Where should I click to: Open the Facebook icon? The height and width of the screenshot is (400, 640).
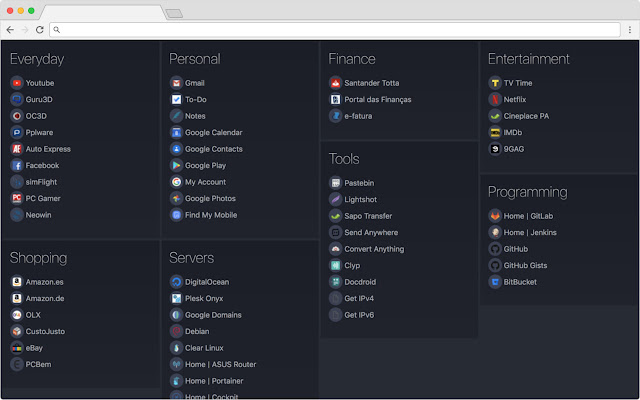(x=17, y=165)
